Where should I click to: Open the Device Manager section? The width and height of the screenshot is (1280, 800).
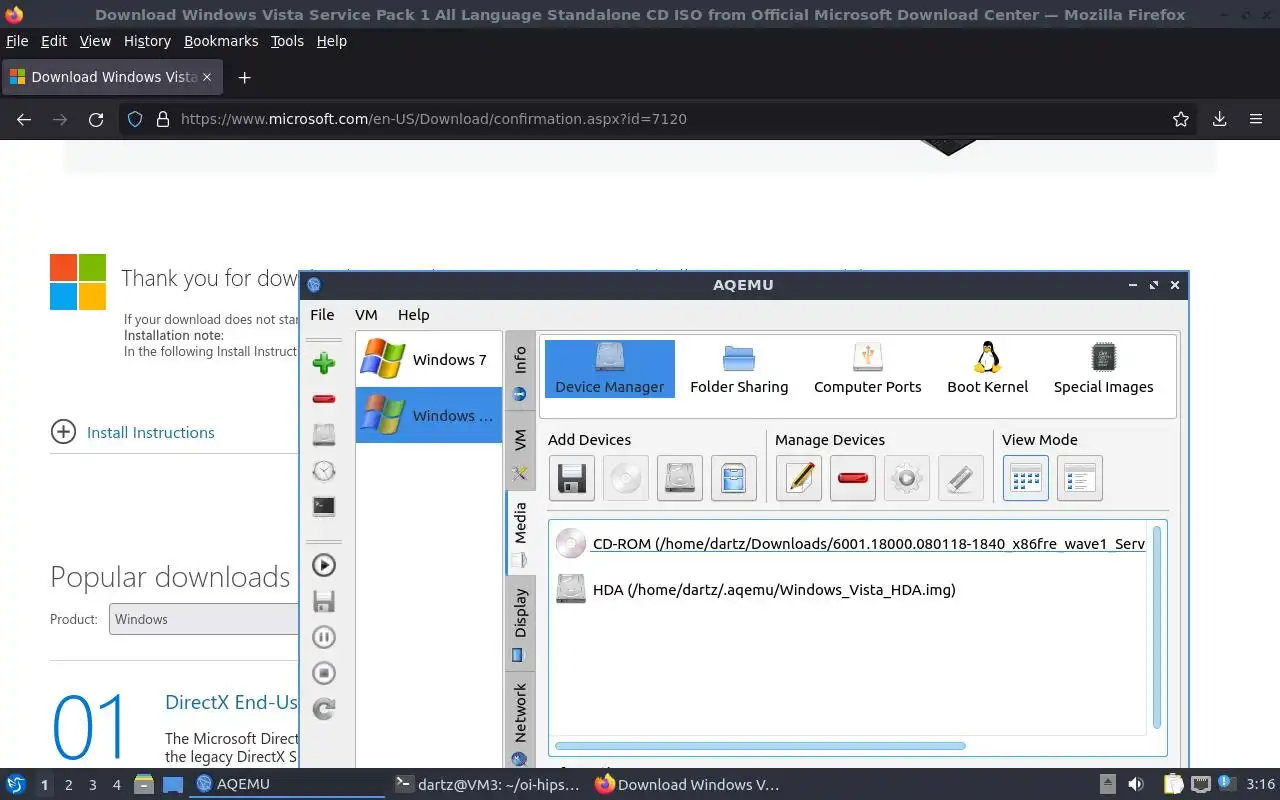pos(610,369)
